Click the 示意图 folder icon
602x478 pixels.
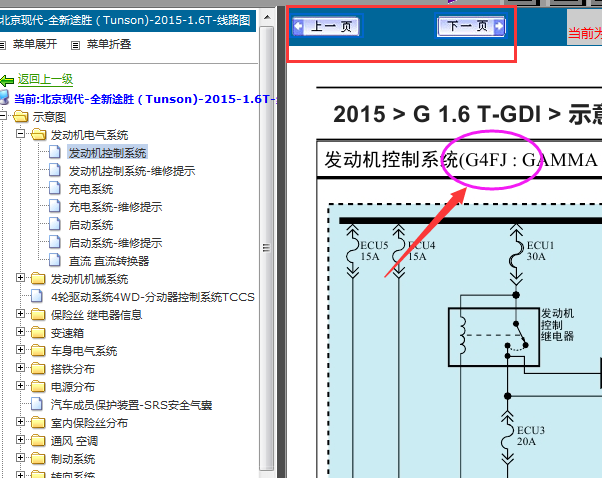[21, 116]
